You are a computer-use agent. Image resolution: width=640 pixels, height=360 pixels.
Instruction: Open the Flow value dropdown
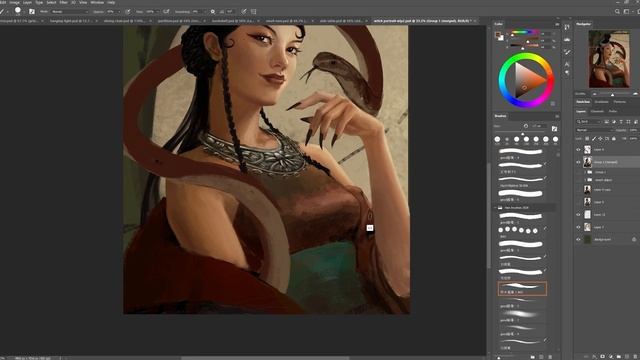click(x=158, y=11)
